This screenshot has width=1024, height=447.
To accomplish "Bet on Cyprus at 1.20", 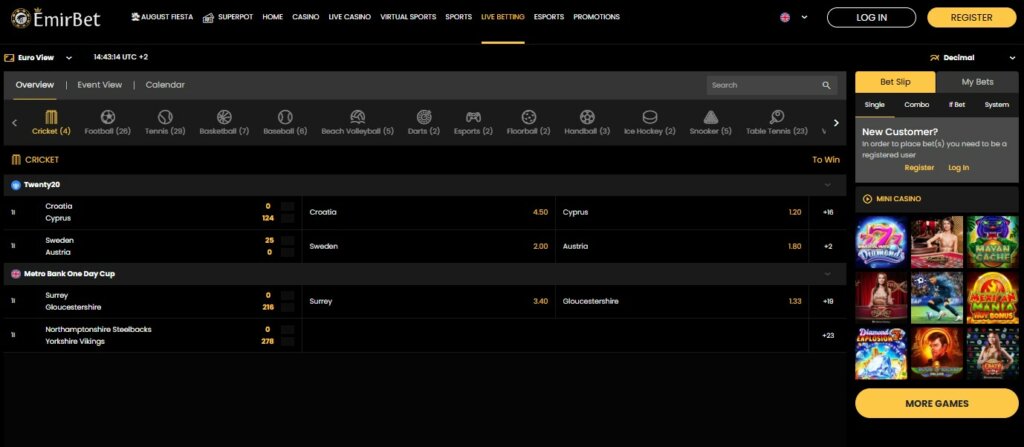I will coord(682,212).
